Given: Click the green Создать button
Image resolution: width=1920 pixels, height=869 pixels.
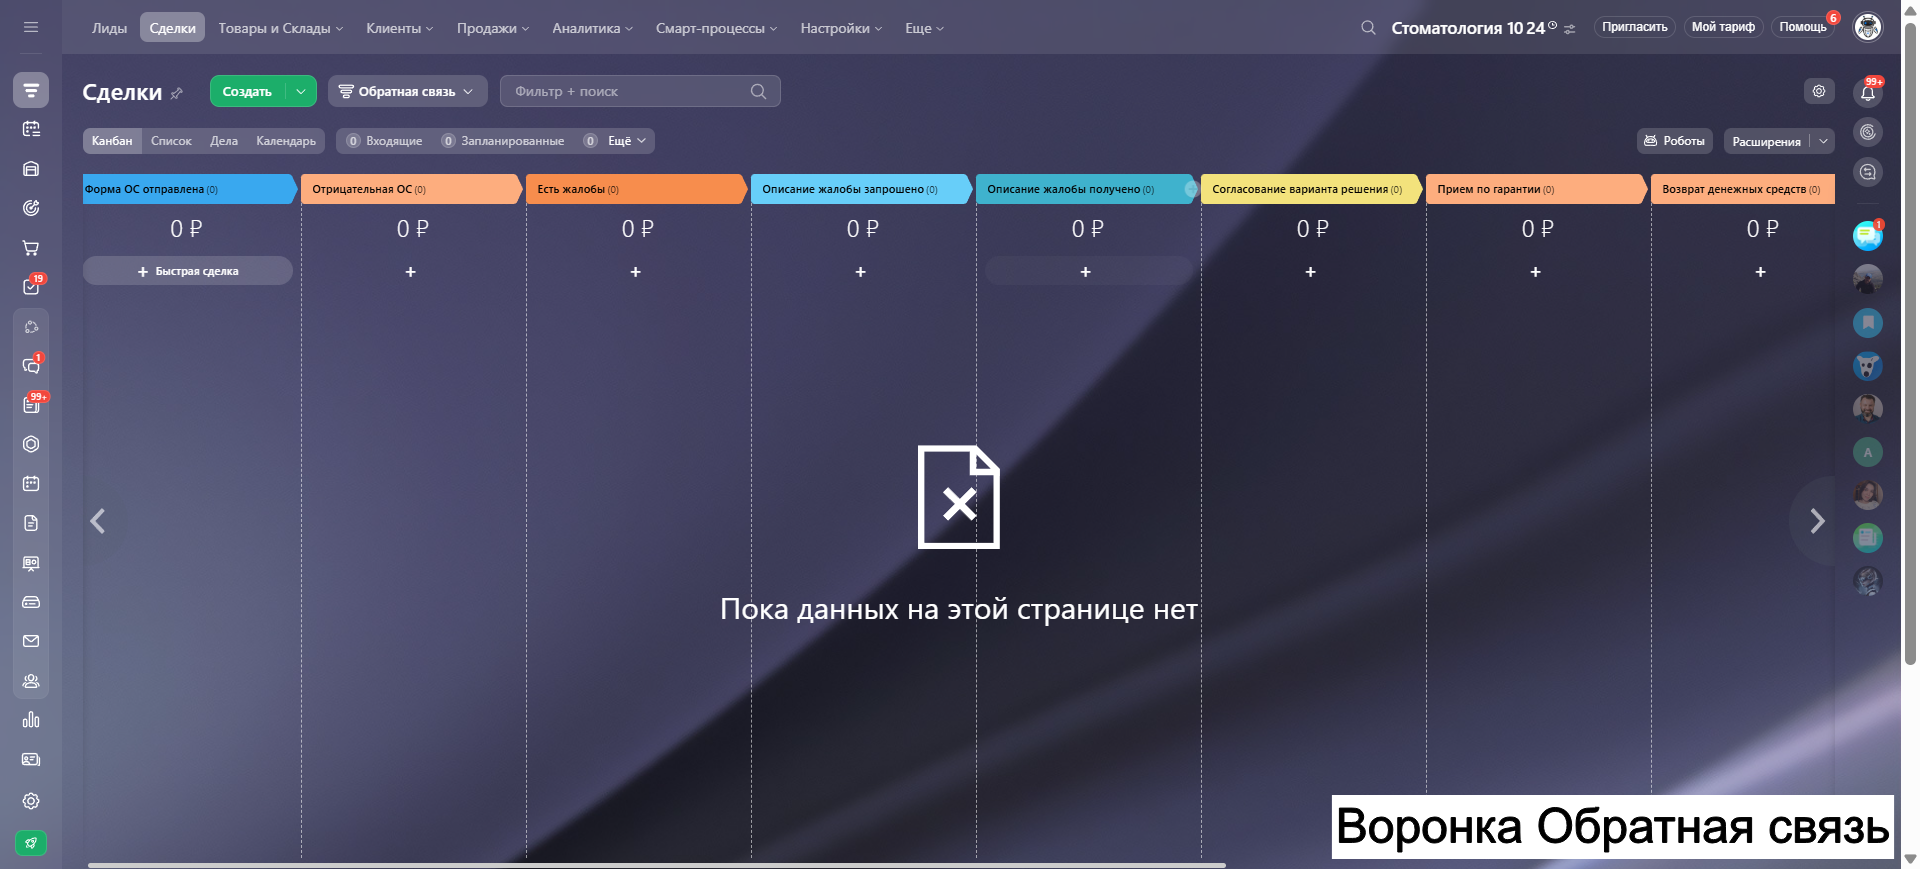Looking at the screenshot, I should tap(247, 91).
